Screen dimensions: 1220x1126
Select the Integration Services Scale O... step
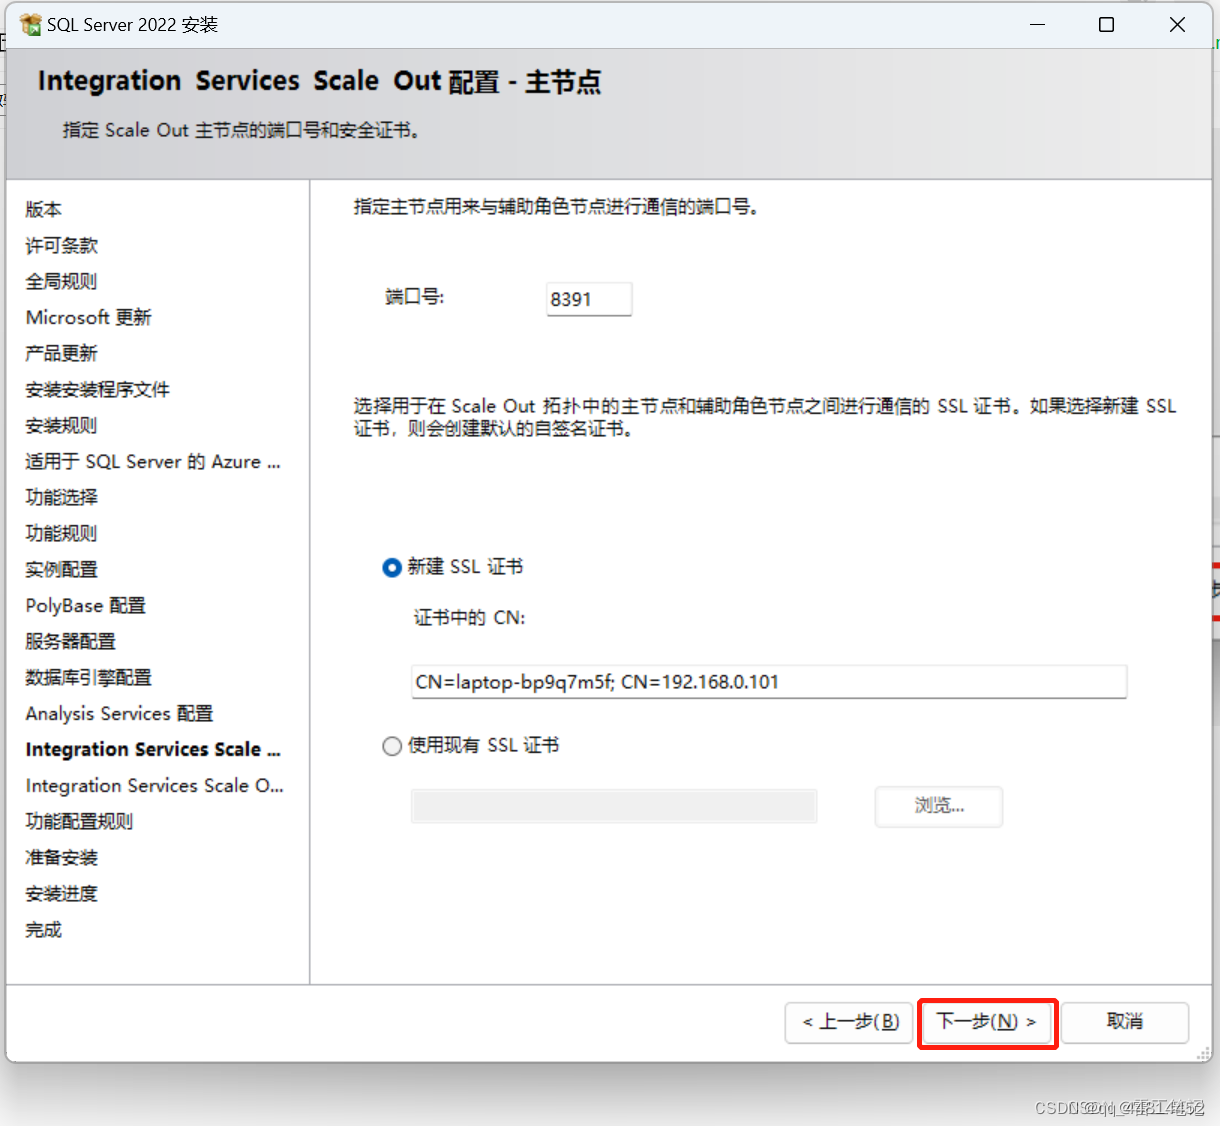pos(155,786)
